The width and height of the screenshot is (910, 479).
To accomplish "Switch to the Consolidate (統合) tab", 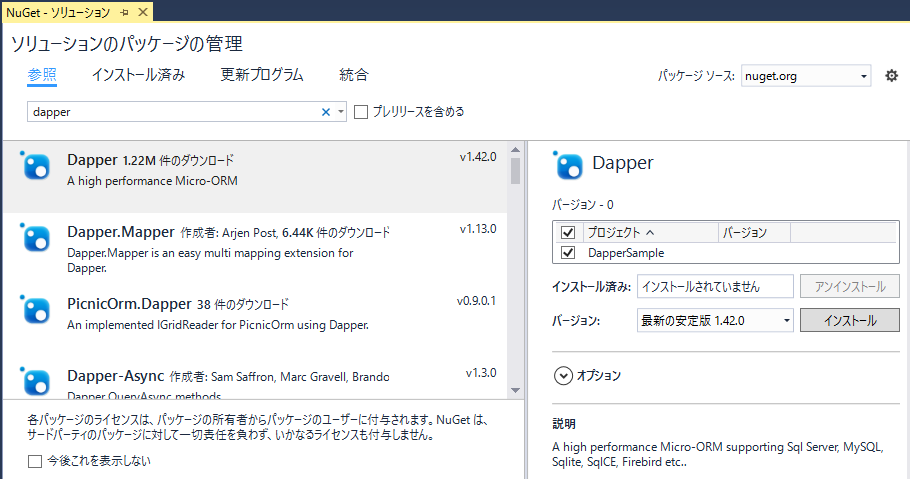I will coord(353,74).
